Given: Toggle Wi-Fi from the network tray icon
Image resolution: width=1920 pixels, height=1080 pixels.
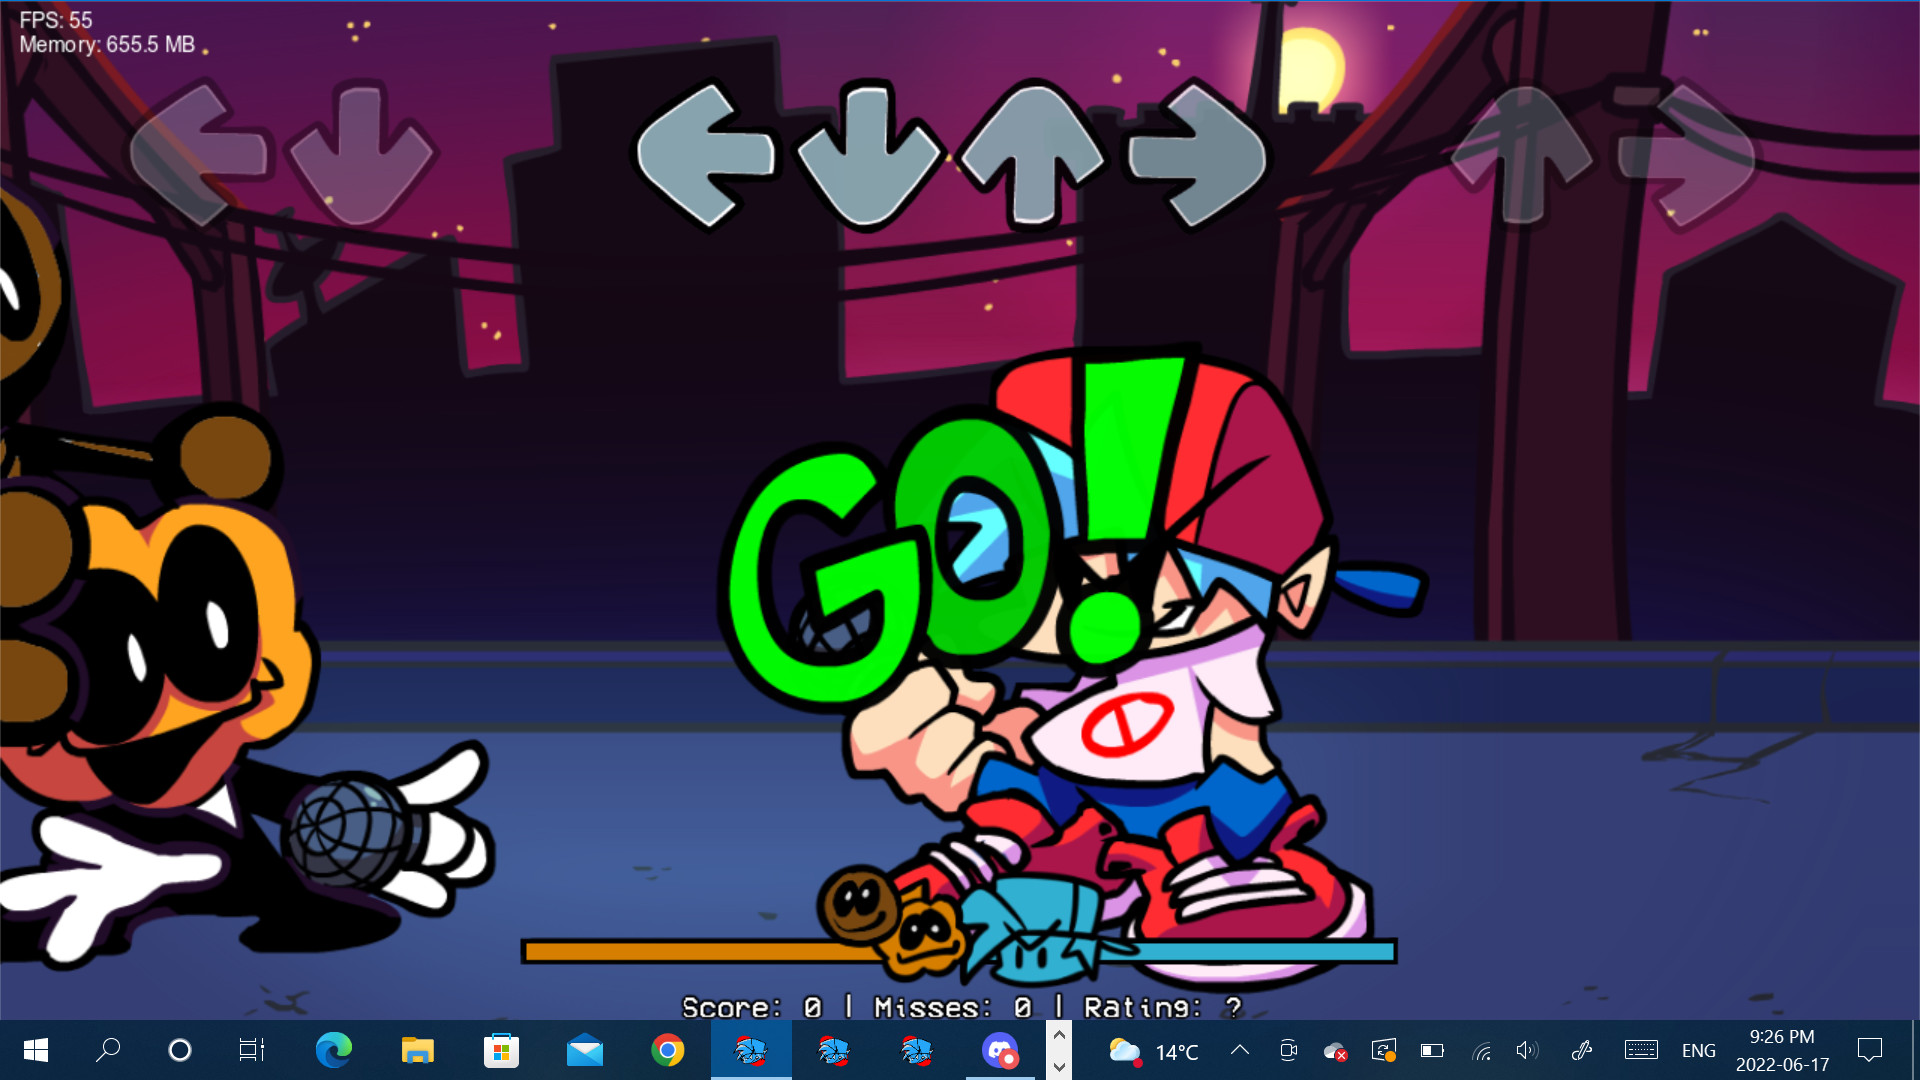Looking at the screenshot, I should [x=1481, y=1050].
